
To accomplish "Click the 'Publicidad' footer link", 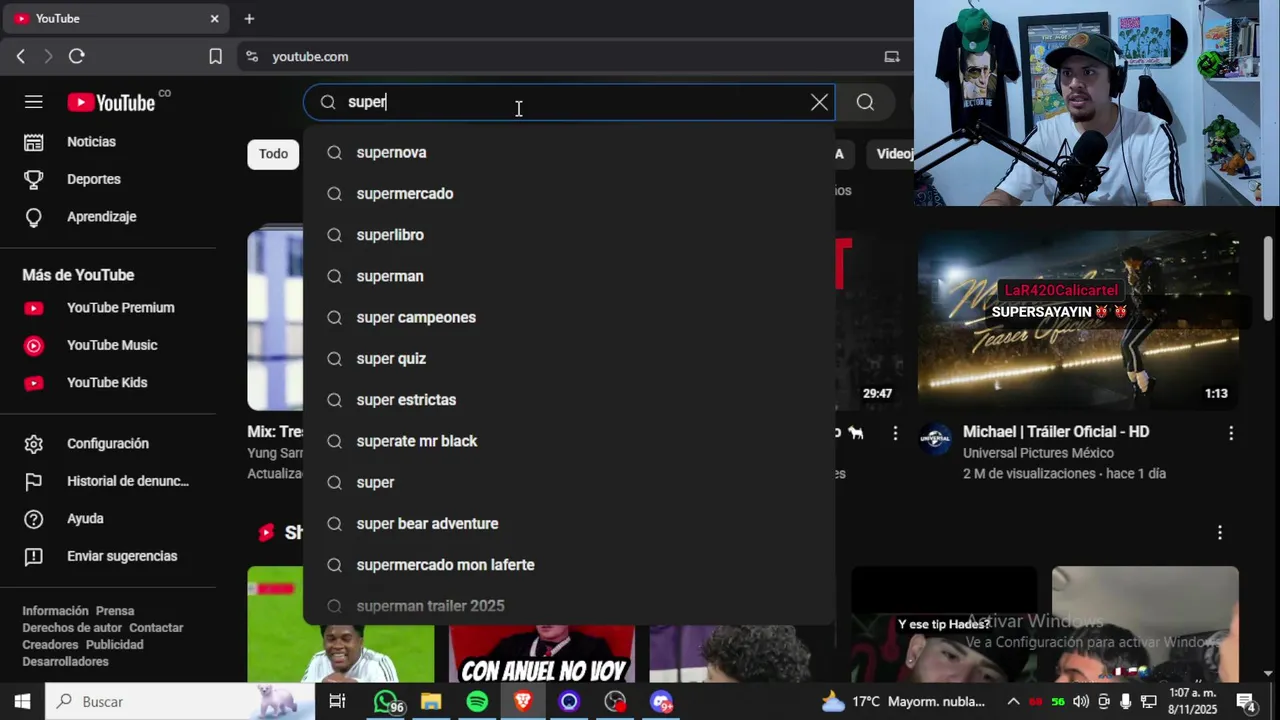I will tap(115, 645).
